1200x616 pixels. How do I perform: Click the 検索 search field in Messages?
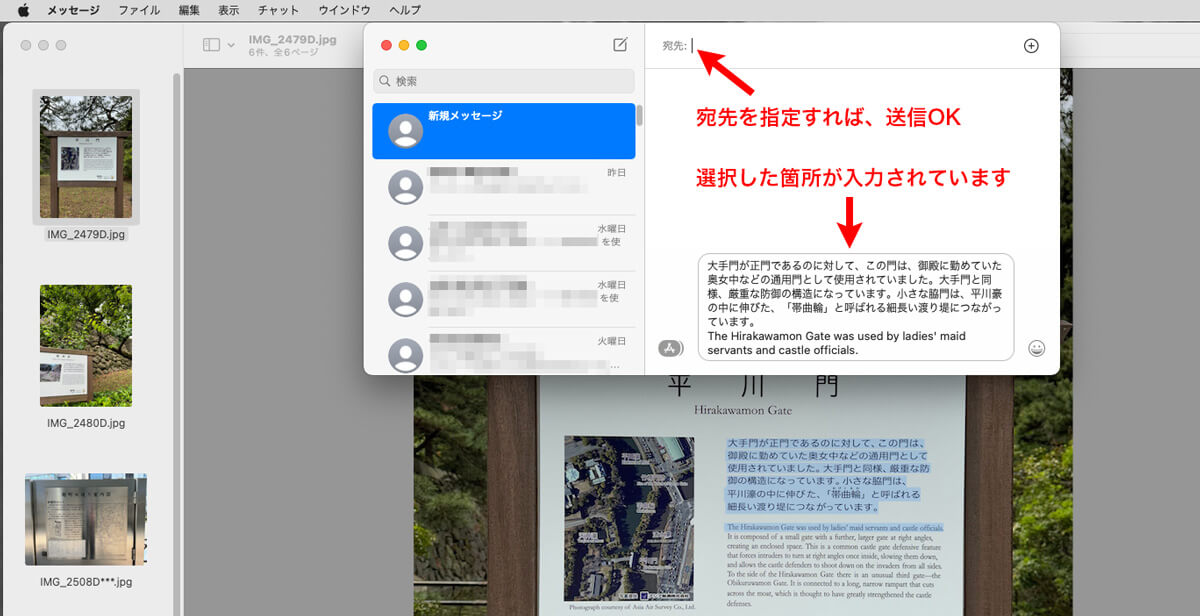[504, 81]
